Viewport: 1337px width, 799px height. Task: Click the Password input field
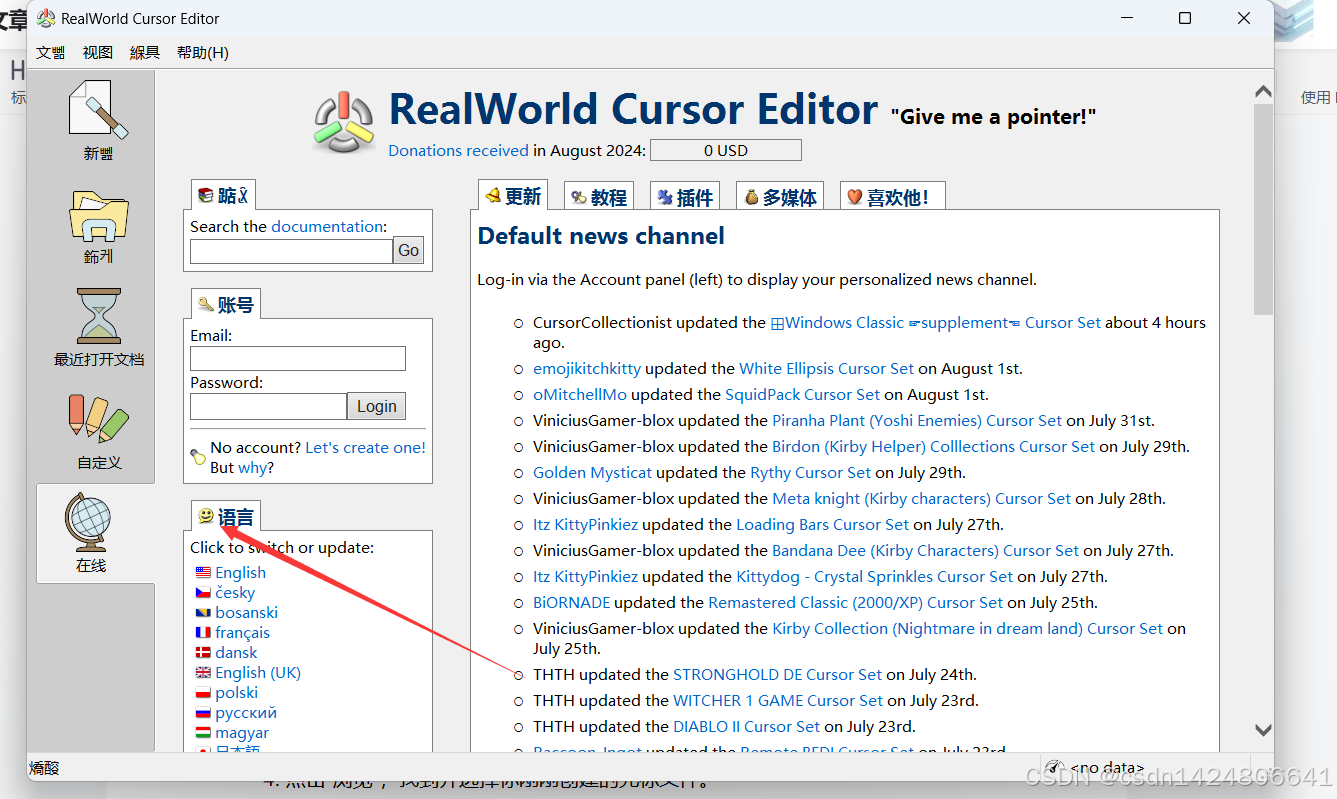(x=268, y=406)
